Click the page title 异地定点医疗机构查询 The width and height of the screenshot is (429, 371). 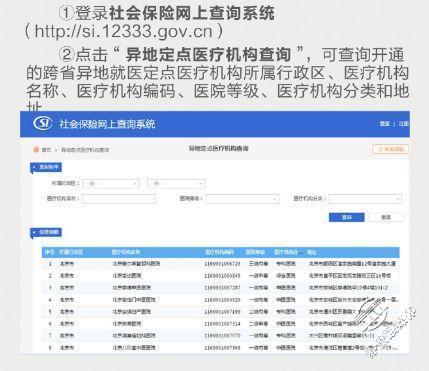click(218, 148)
